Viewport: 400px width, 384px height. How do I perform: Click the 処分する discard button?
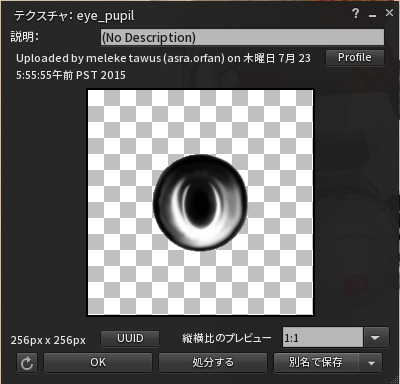[x=213, y=362]
